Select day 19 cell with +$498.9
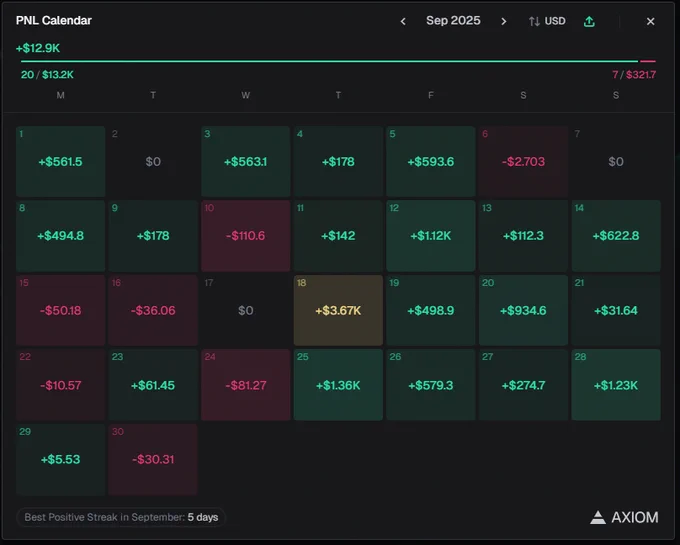Image resolution: width=680 pixels, height=545 pixels. point(431,310)
